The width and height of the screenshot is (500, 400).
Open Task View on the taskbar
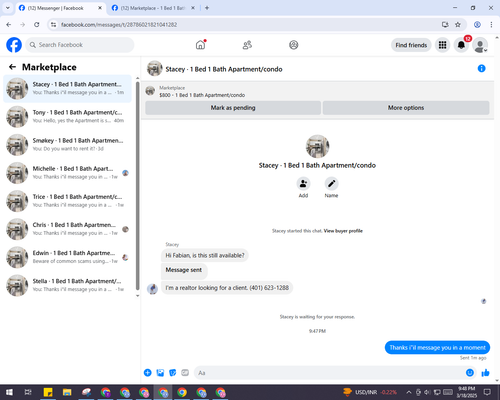(28, 392)
